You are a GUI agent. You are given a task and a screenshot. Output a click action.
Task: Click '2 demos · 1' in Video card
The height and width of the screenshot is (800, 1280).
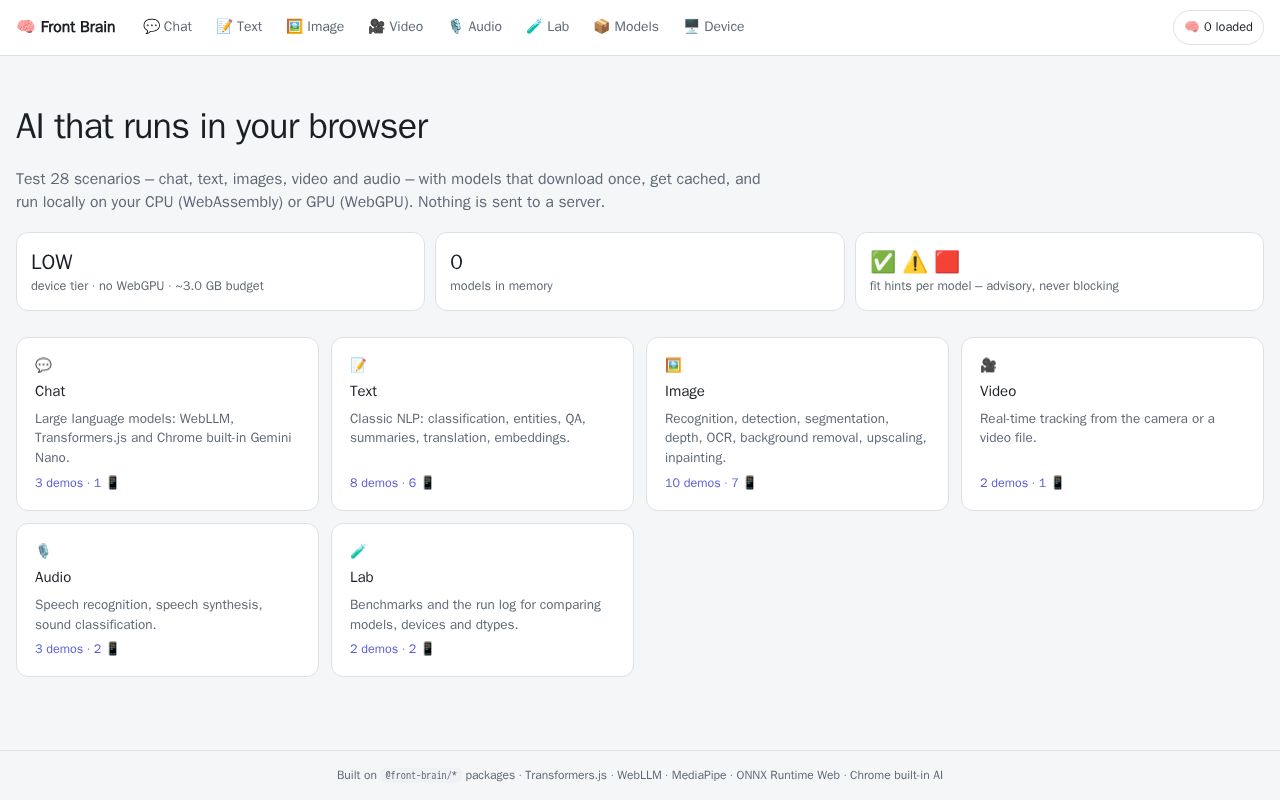pos(1022,483)
